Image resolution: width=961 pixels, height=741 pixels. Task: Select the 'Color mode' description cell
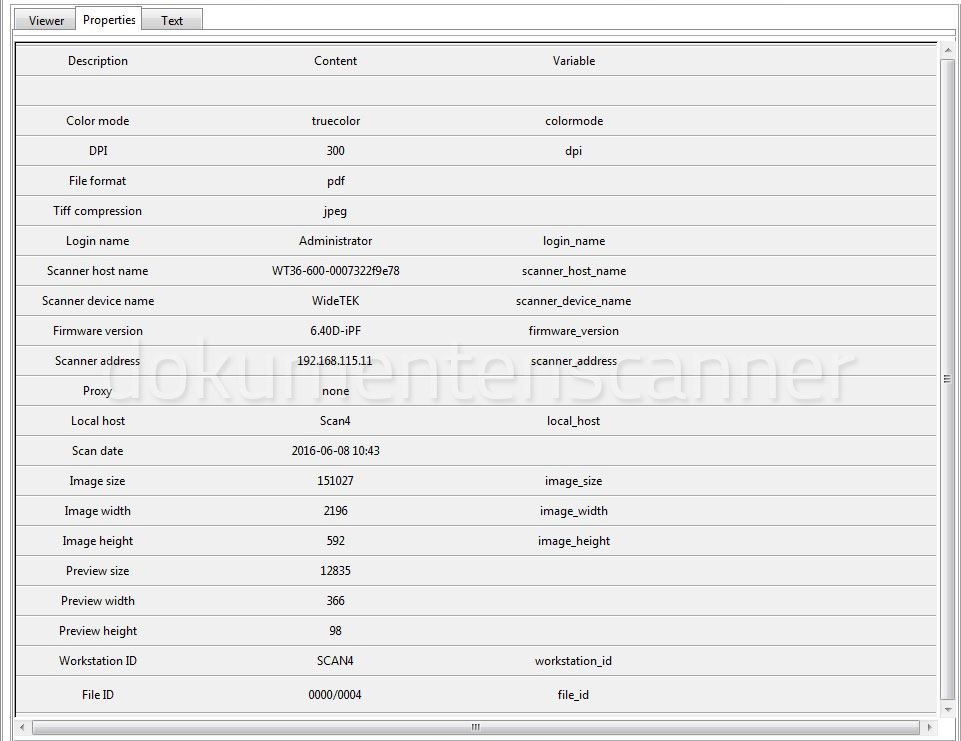(x=97, y=121)
